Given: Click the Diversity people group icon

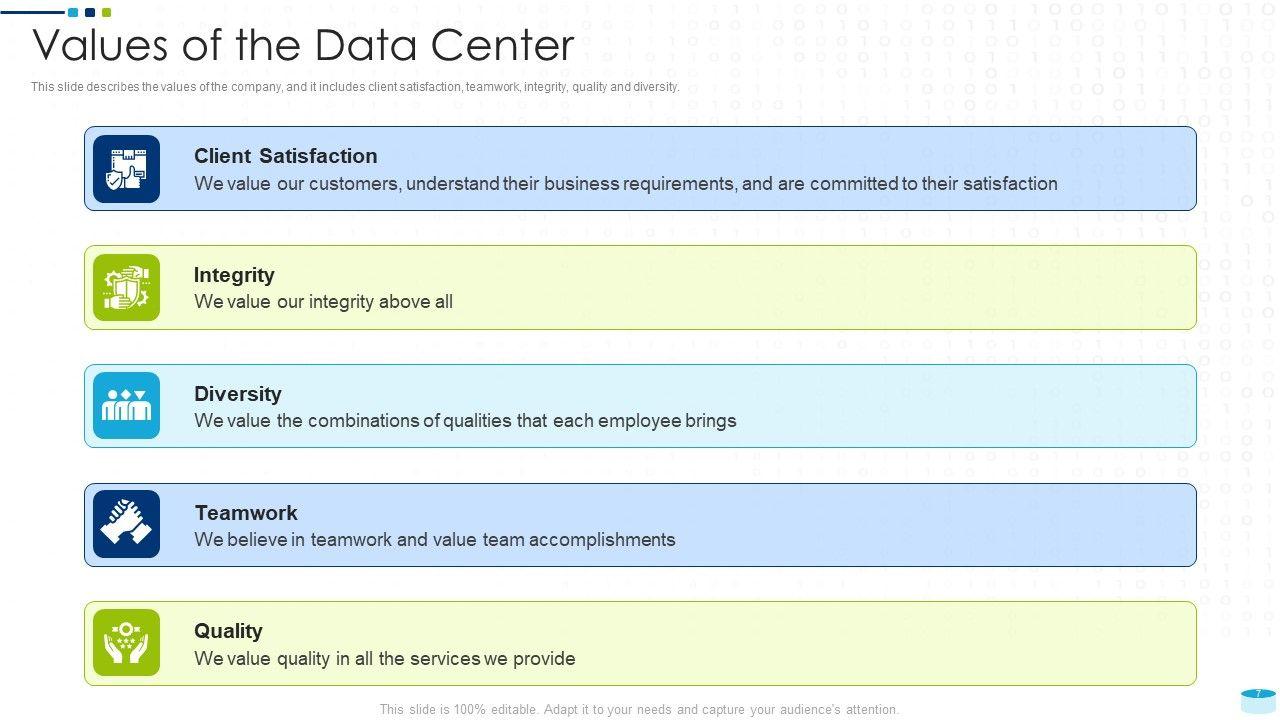Looking at the screenshot, I should click(126, 406).
